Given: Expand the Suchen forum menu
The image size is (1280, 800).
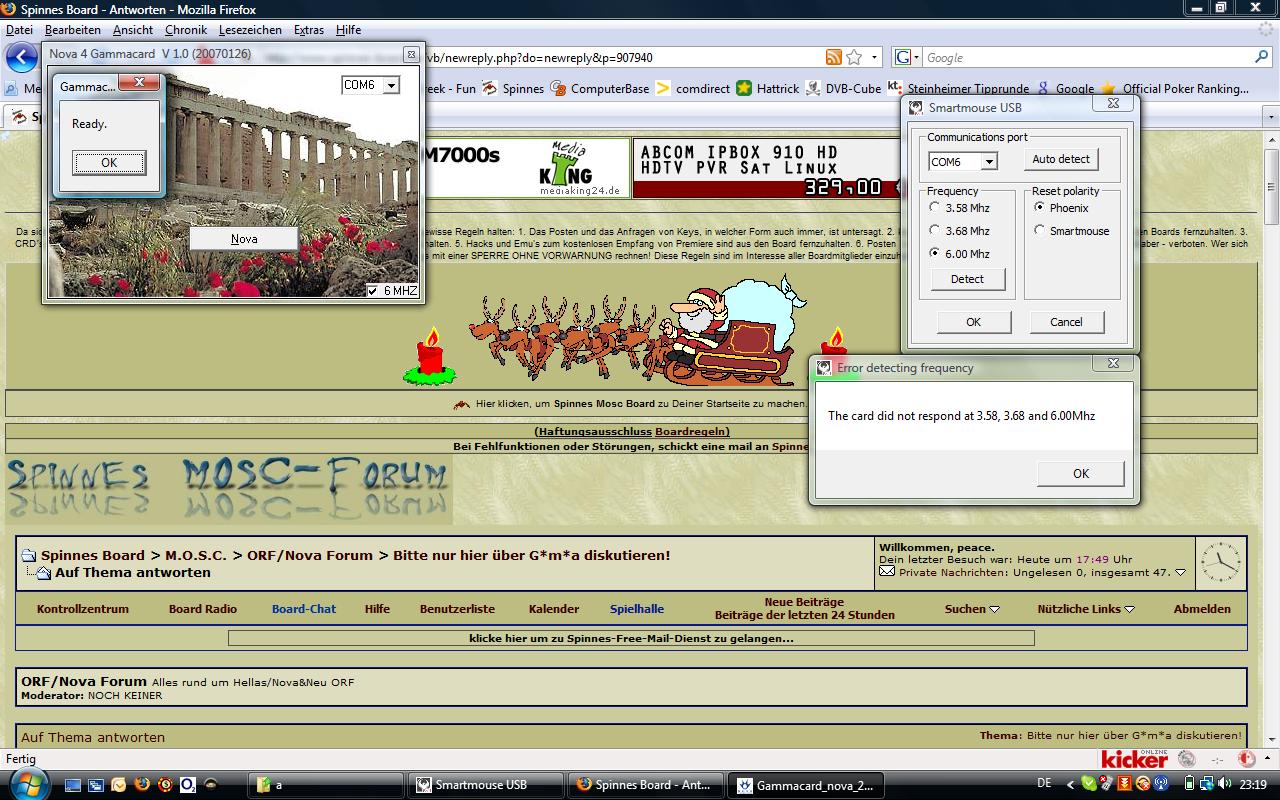Looking at the screenshot, I should pyautogui.click(x=972, y=608).
